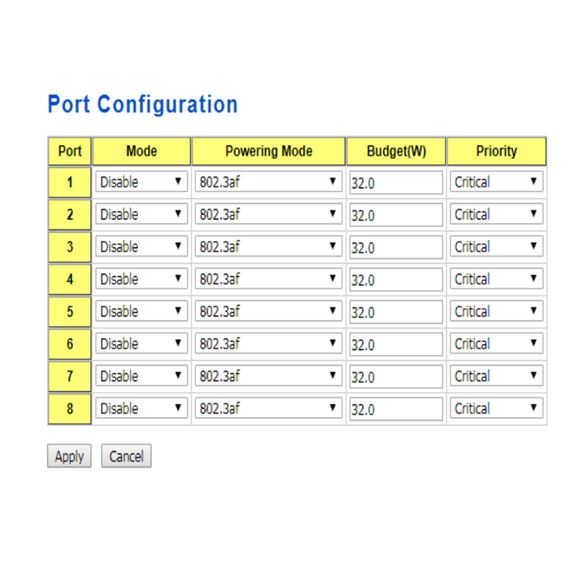Open the Mode dropdown for port 7
This screenshot has width=580, height=580.
pos(141,376)
